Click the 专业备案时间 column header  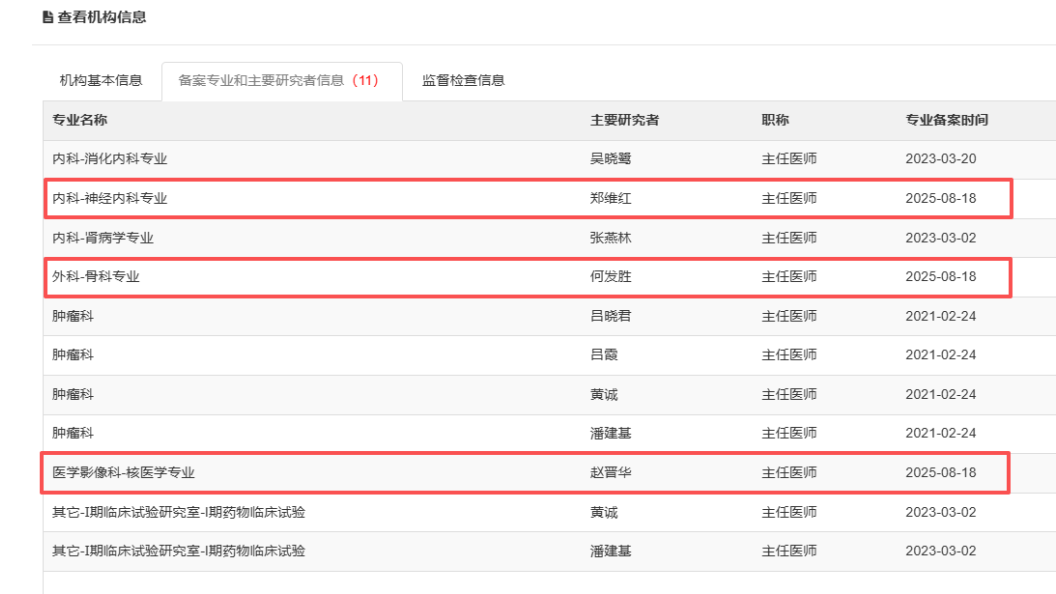(x=946, y=120)
